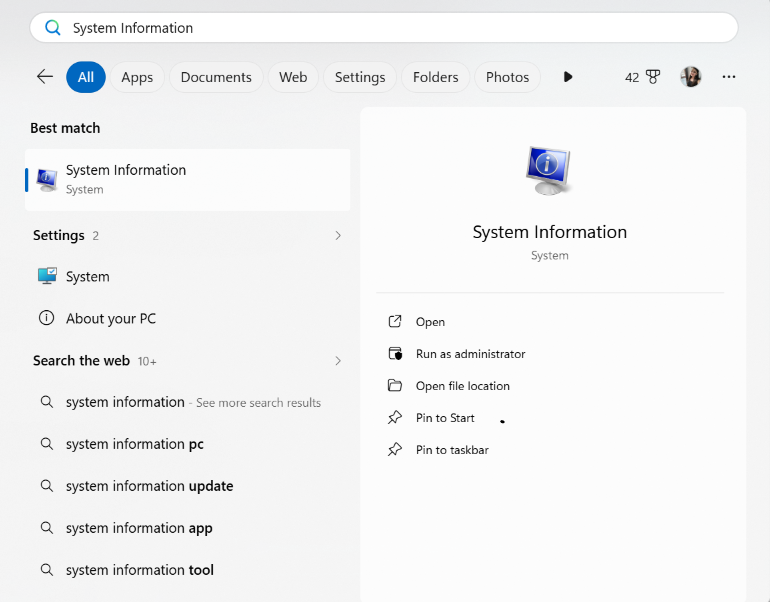The image size is (770, 602).
Task: Select 'system information update' web suggestion
Action: click(188, 486)
